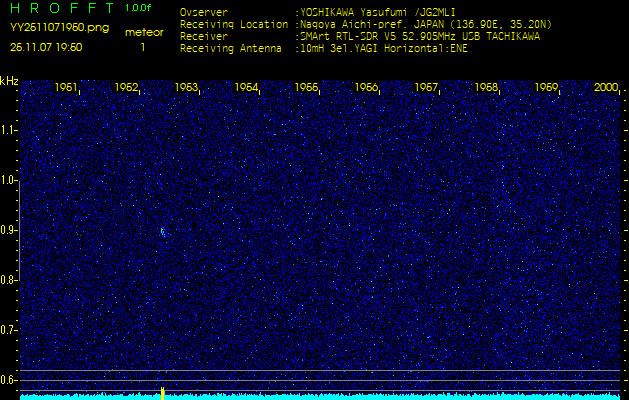This screenshot has width=629, height=400.
Task: Click the 1951 time marker
Action: pos(67,88)
